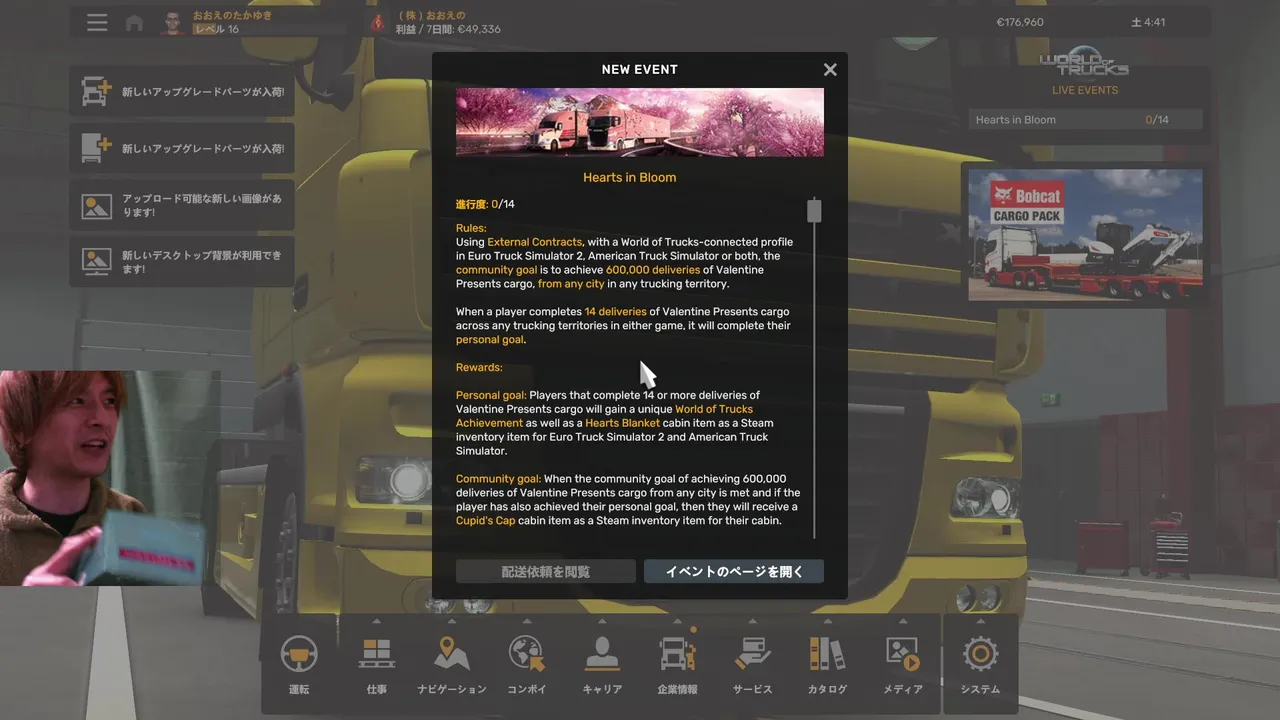Expand the コンボイ menu arrow
Viewport: 1280px width, 720px height.
pos(527,620)
